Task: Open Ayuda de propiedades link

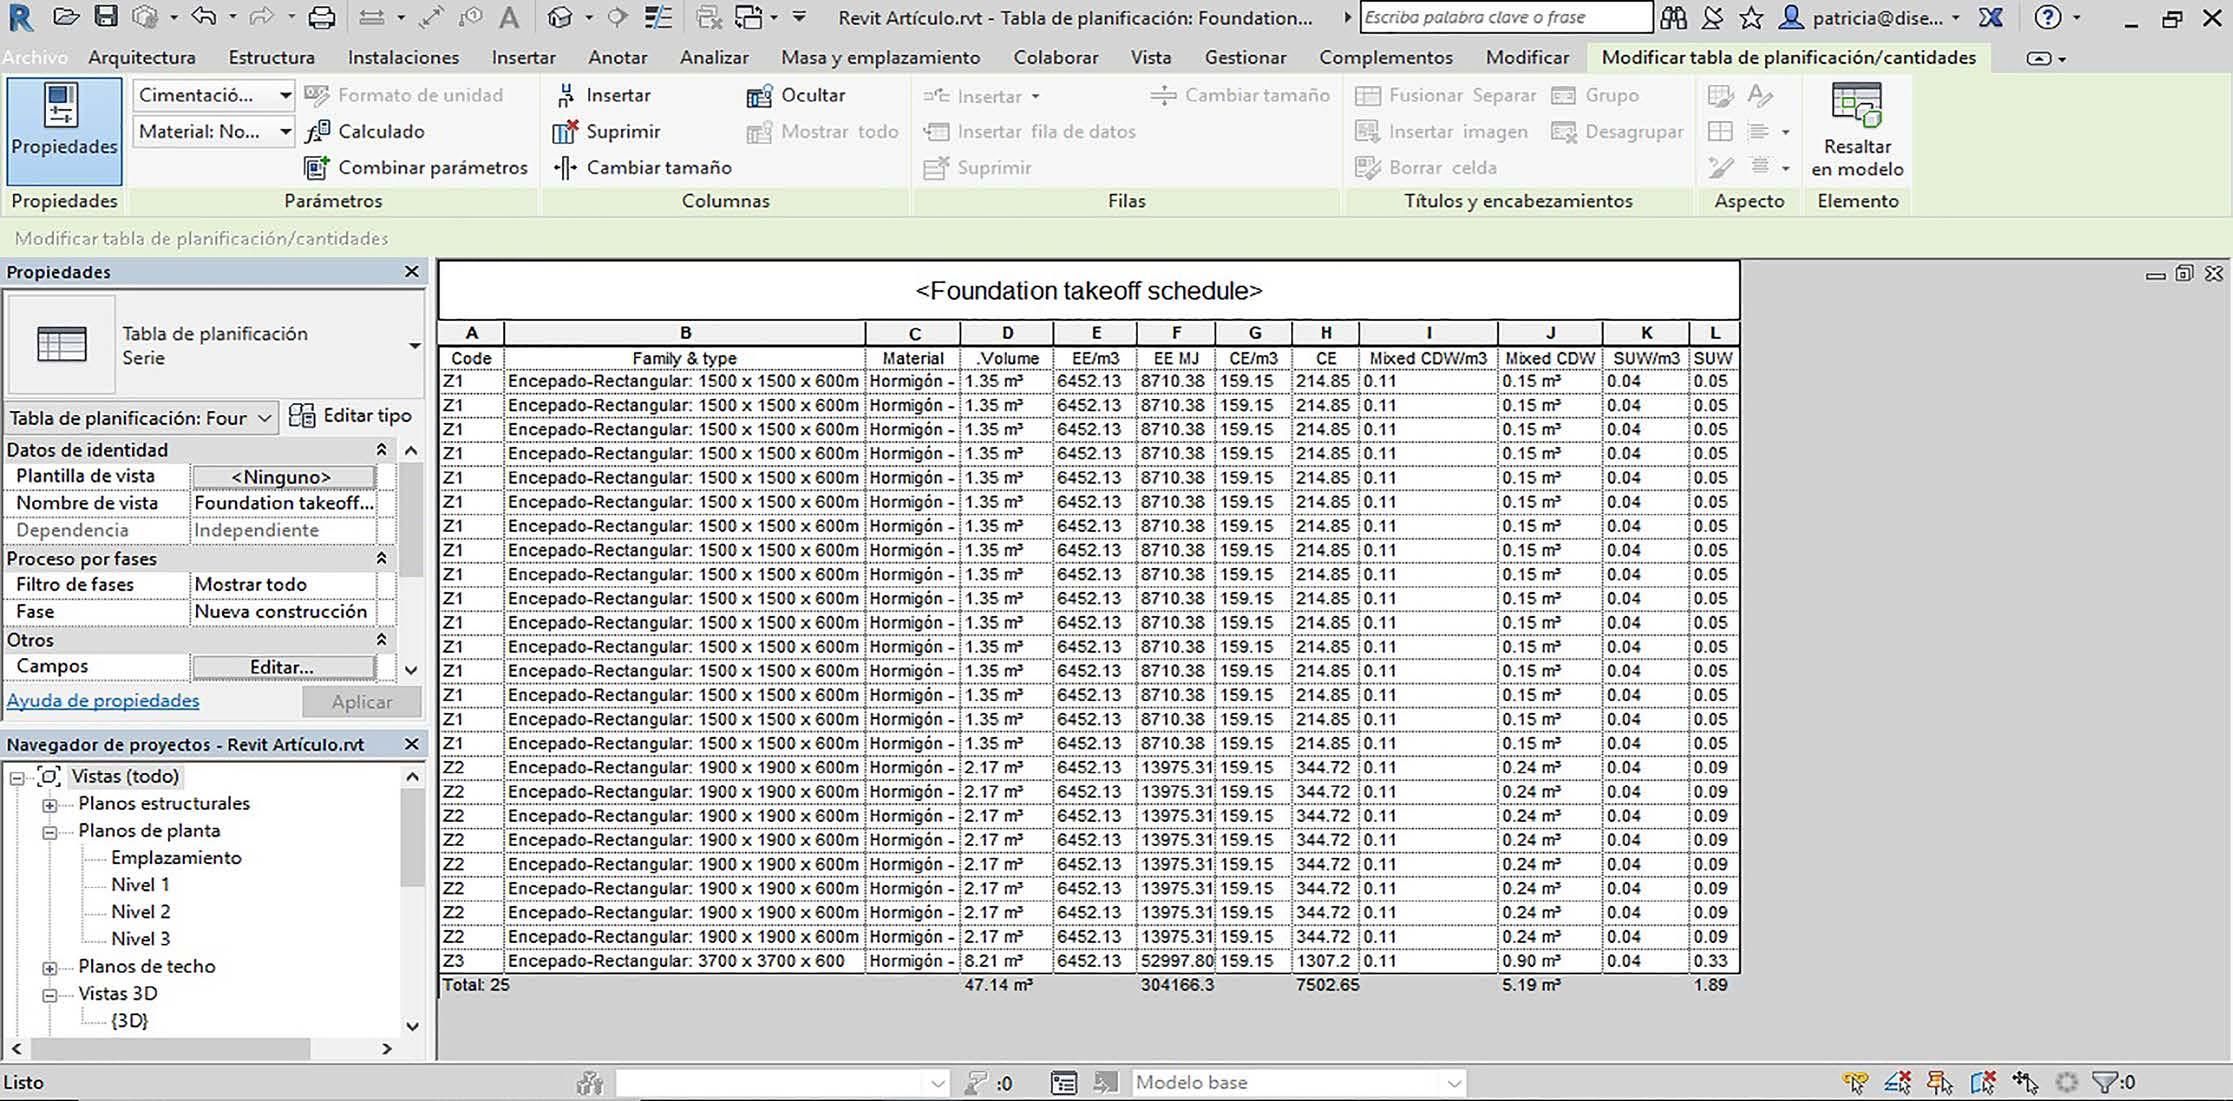Action: [103, 701]
